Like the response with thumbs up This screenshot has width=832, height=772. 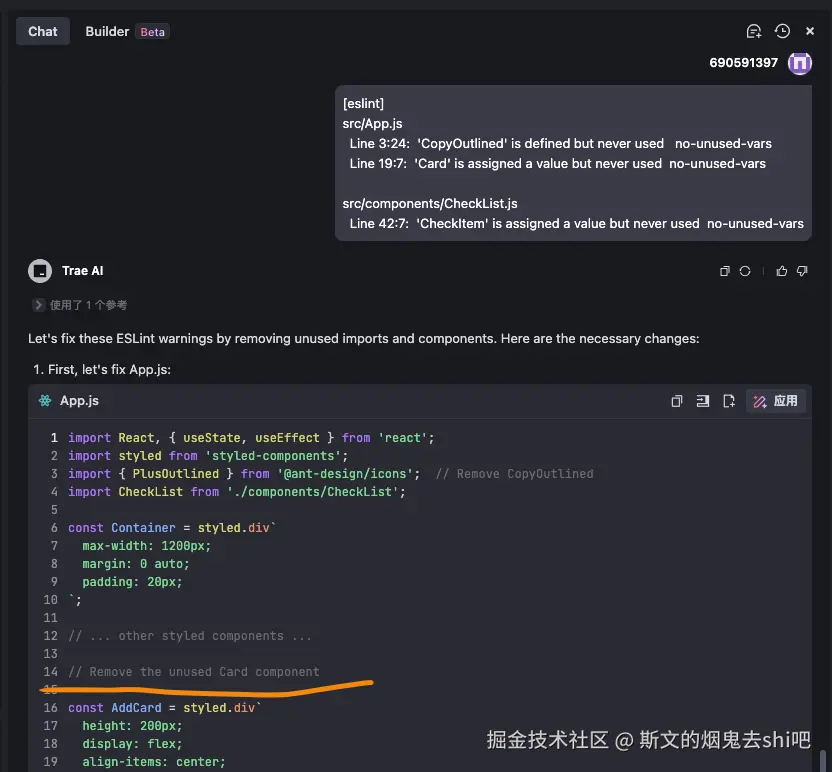(782, 271)
